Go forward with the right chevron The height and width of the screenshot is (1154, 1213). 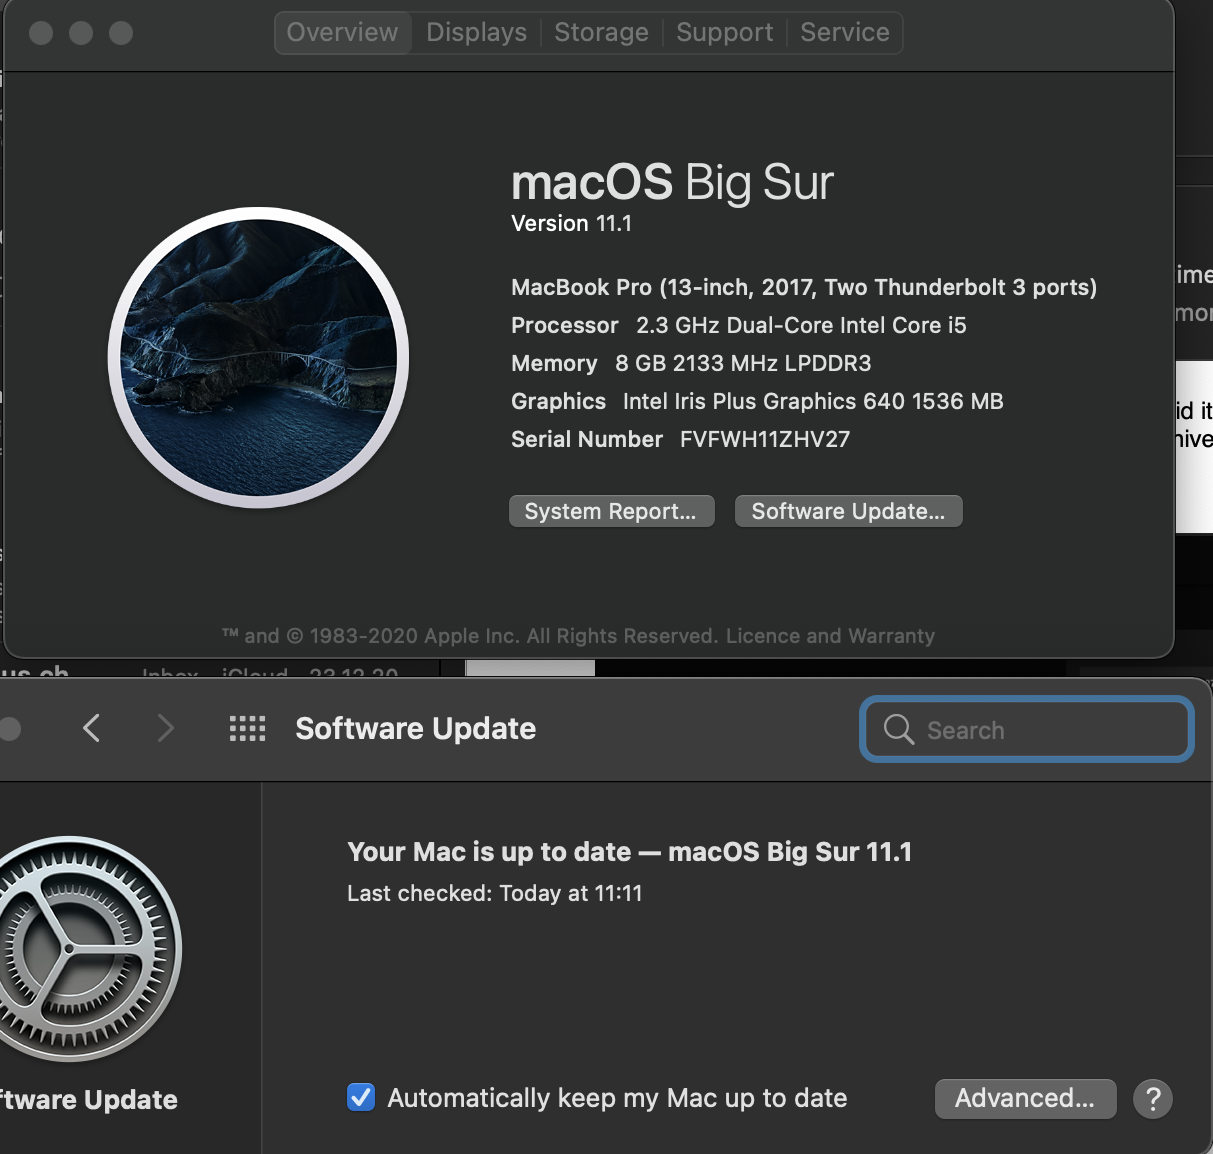tap(165, 728)
